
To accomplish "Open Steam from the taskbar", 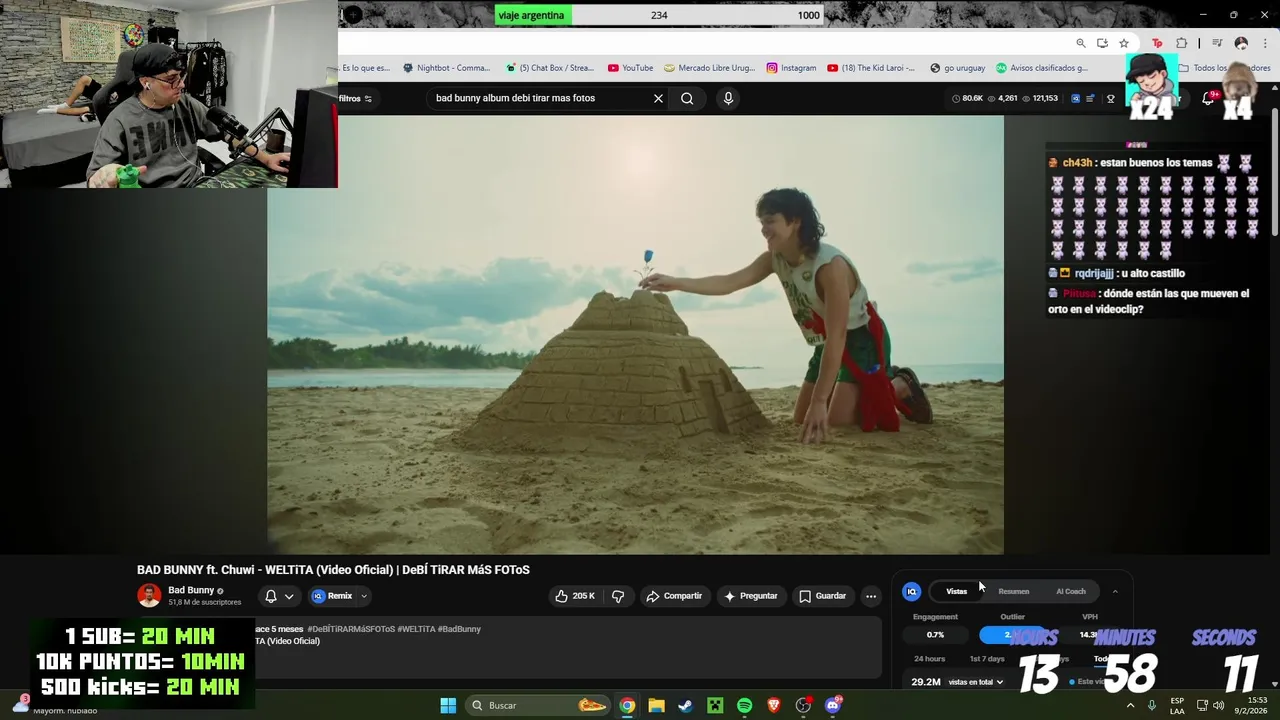I will tap(685, 706).
